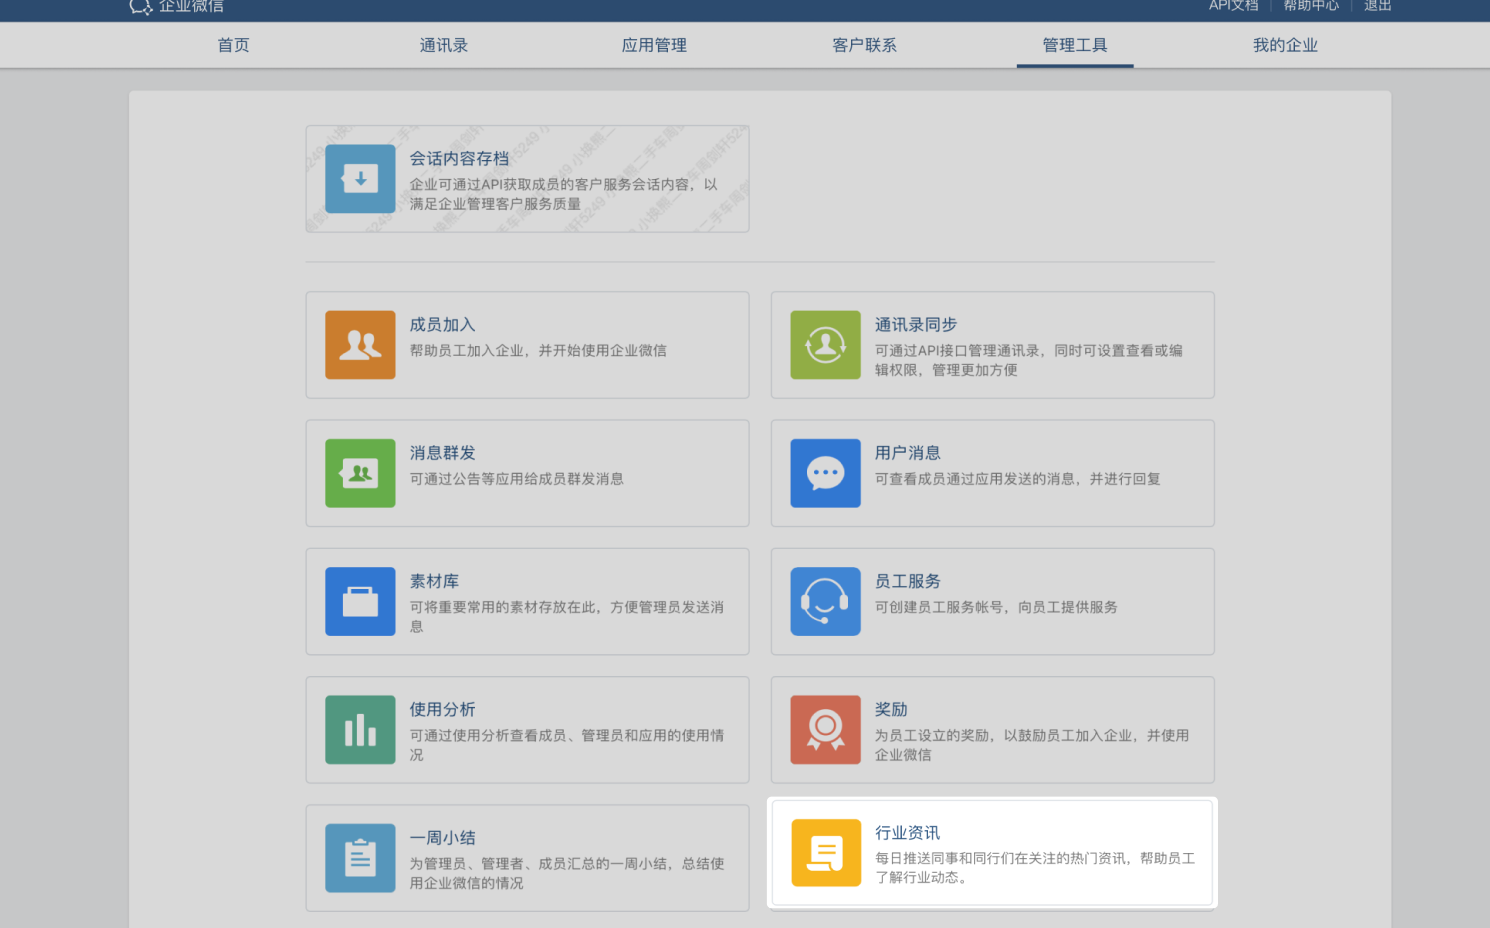The height and width of the screenshot is (928, 1490).
Task: Select the 管理工具 tab
Action: [1075, 45]
